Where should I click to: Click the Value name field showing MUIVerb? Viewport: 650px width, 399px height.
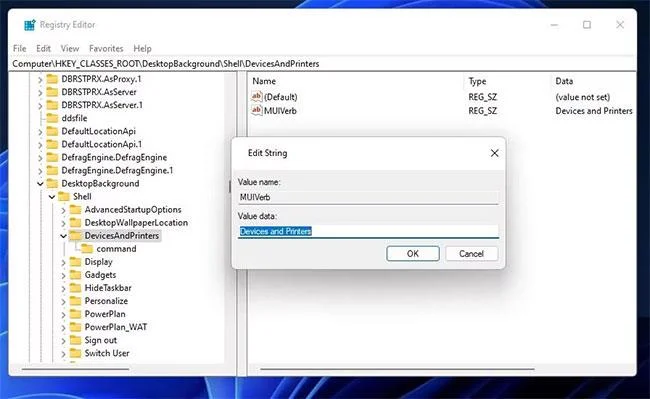(369, 197)
